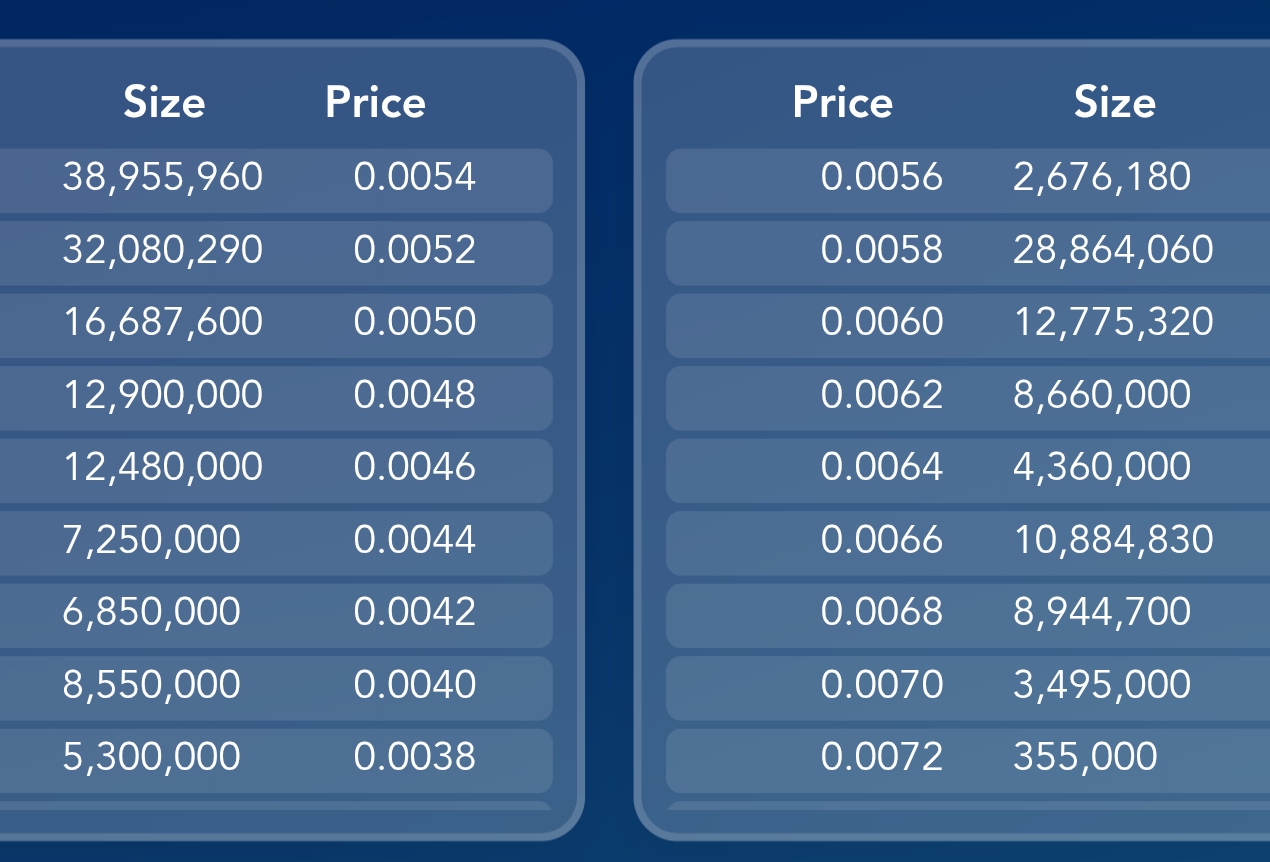
Task: Click the ask price 0.0066
Action: point(881,540)
